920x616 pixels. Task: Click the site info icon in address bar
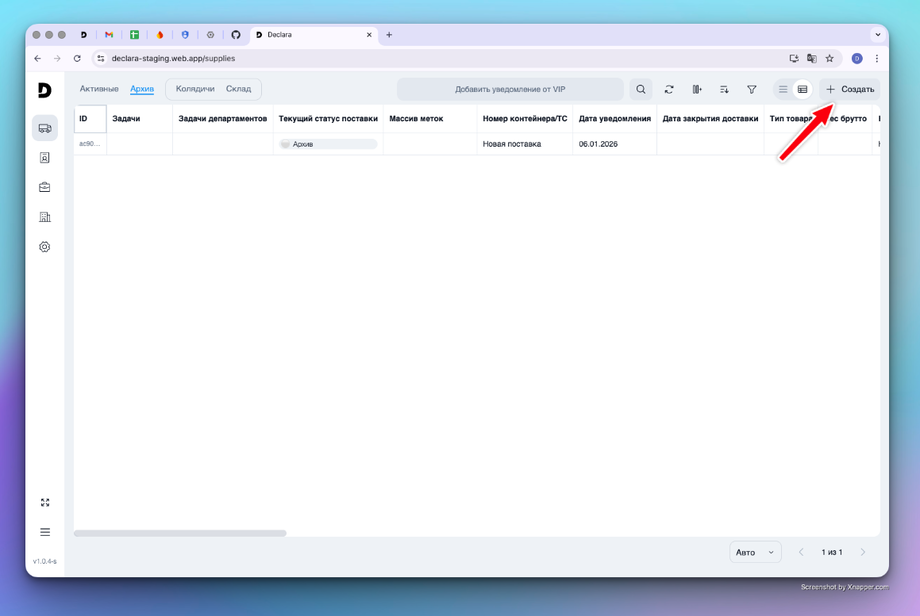point(100,58)
